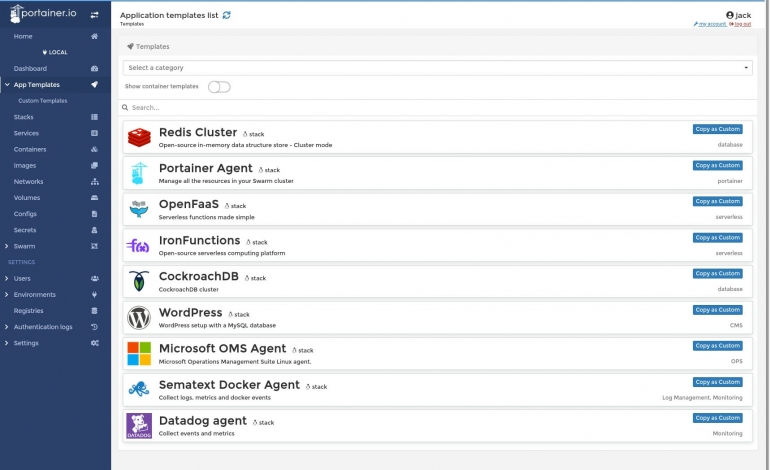Expand the Settings menu chevron
The image size is (770, 470).
[x=6, y=343]
